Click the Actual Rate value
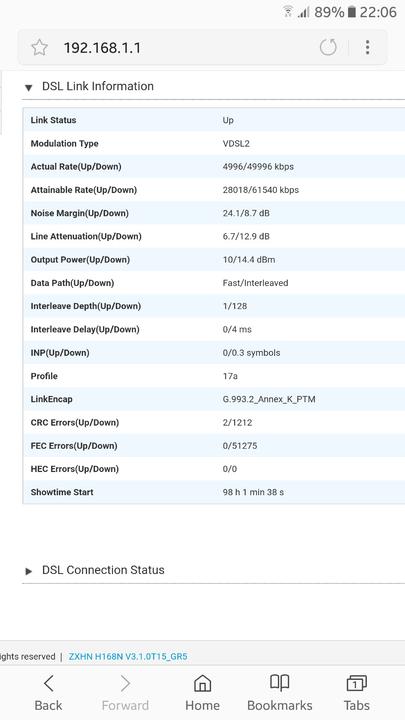Viewport: 405px width, 720px height. coord(258,167)
